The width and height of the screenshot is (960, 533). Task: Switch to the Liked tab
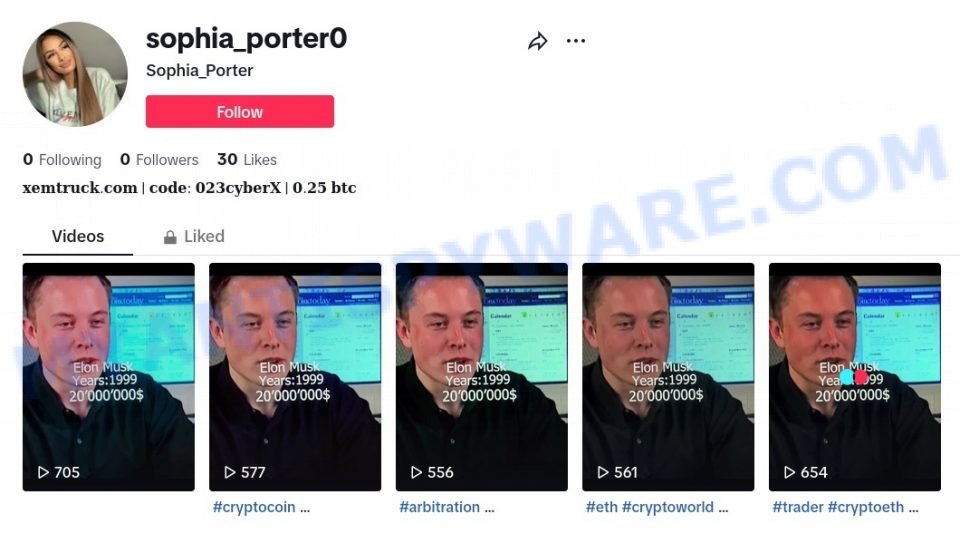(194, 236)
